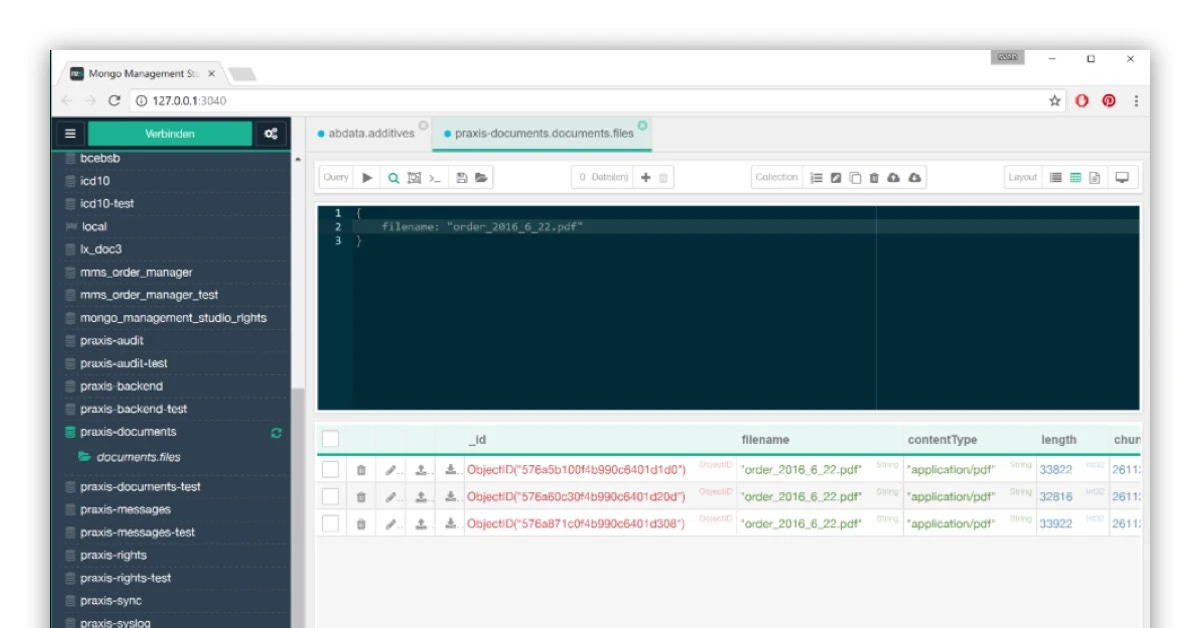This screenshot has height=628, width=1200.
Task: Add a new document with the plus icon
Action: (646, 178)
